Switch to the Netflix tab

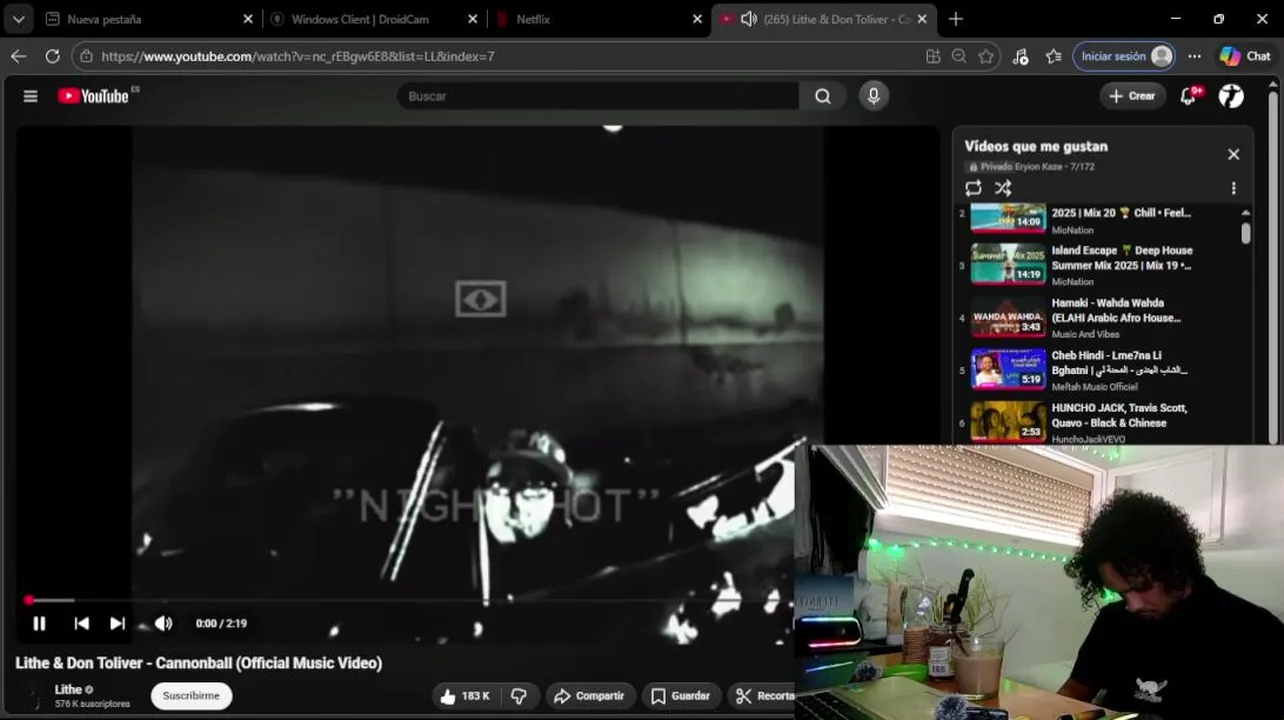coord(600,19)
